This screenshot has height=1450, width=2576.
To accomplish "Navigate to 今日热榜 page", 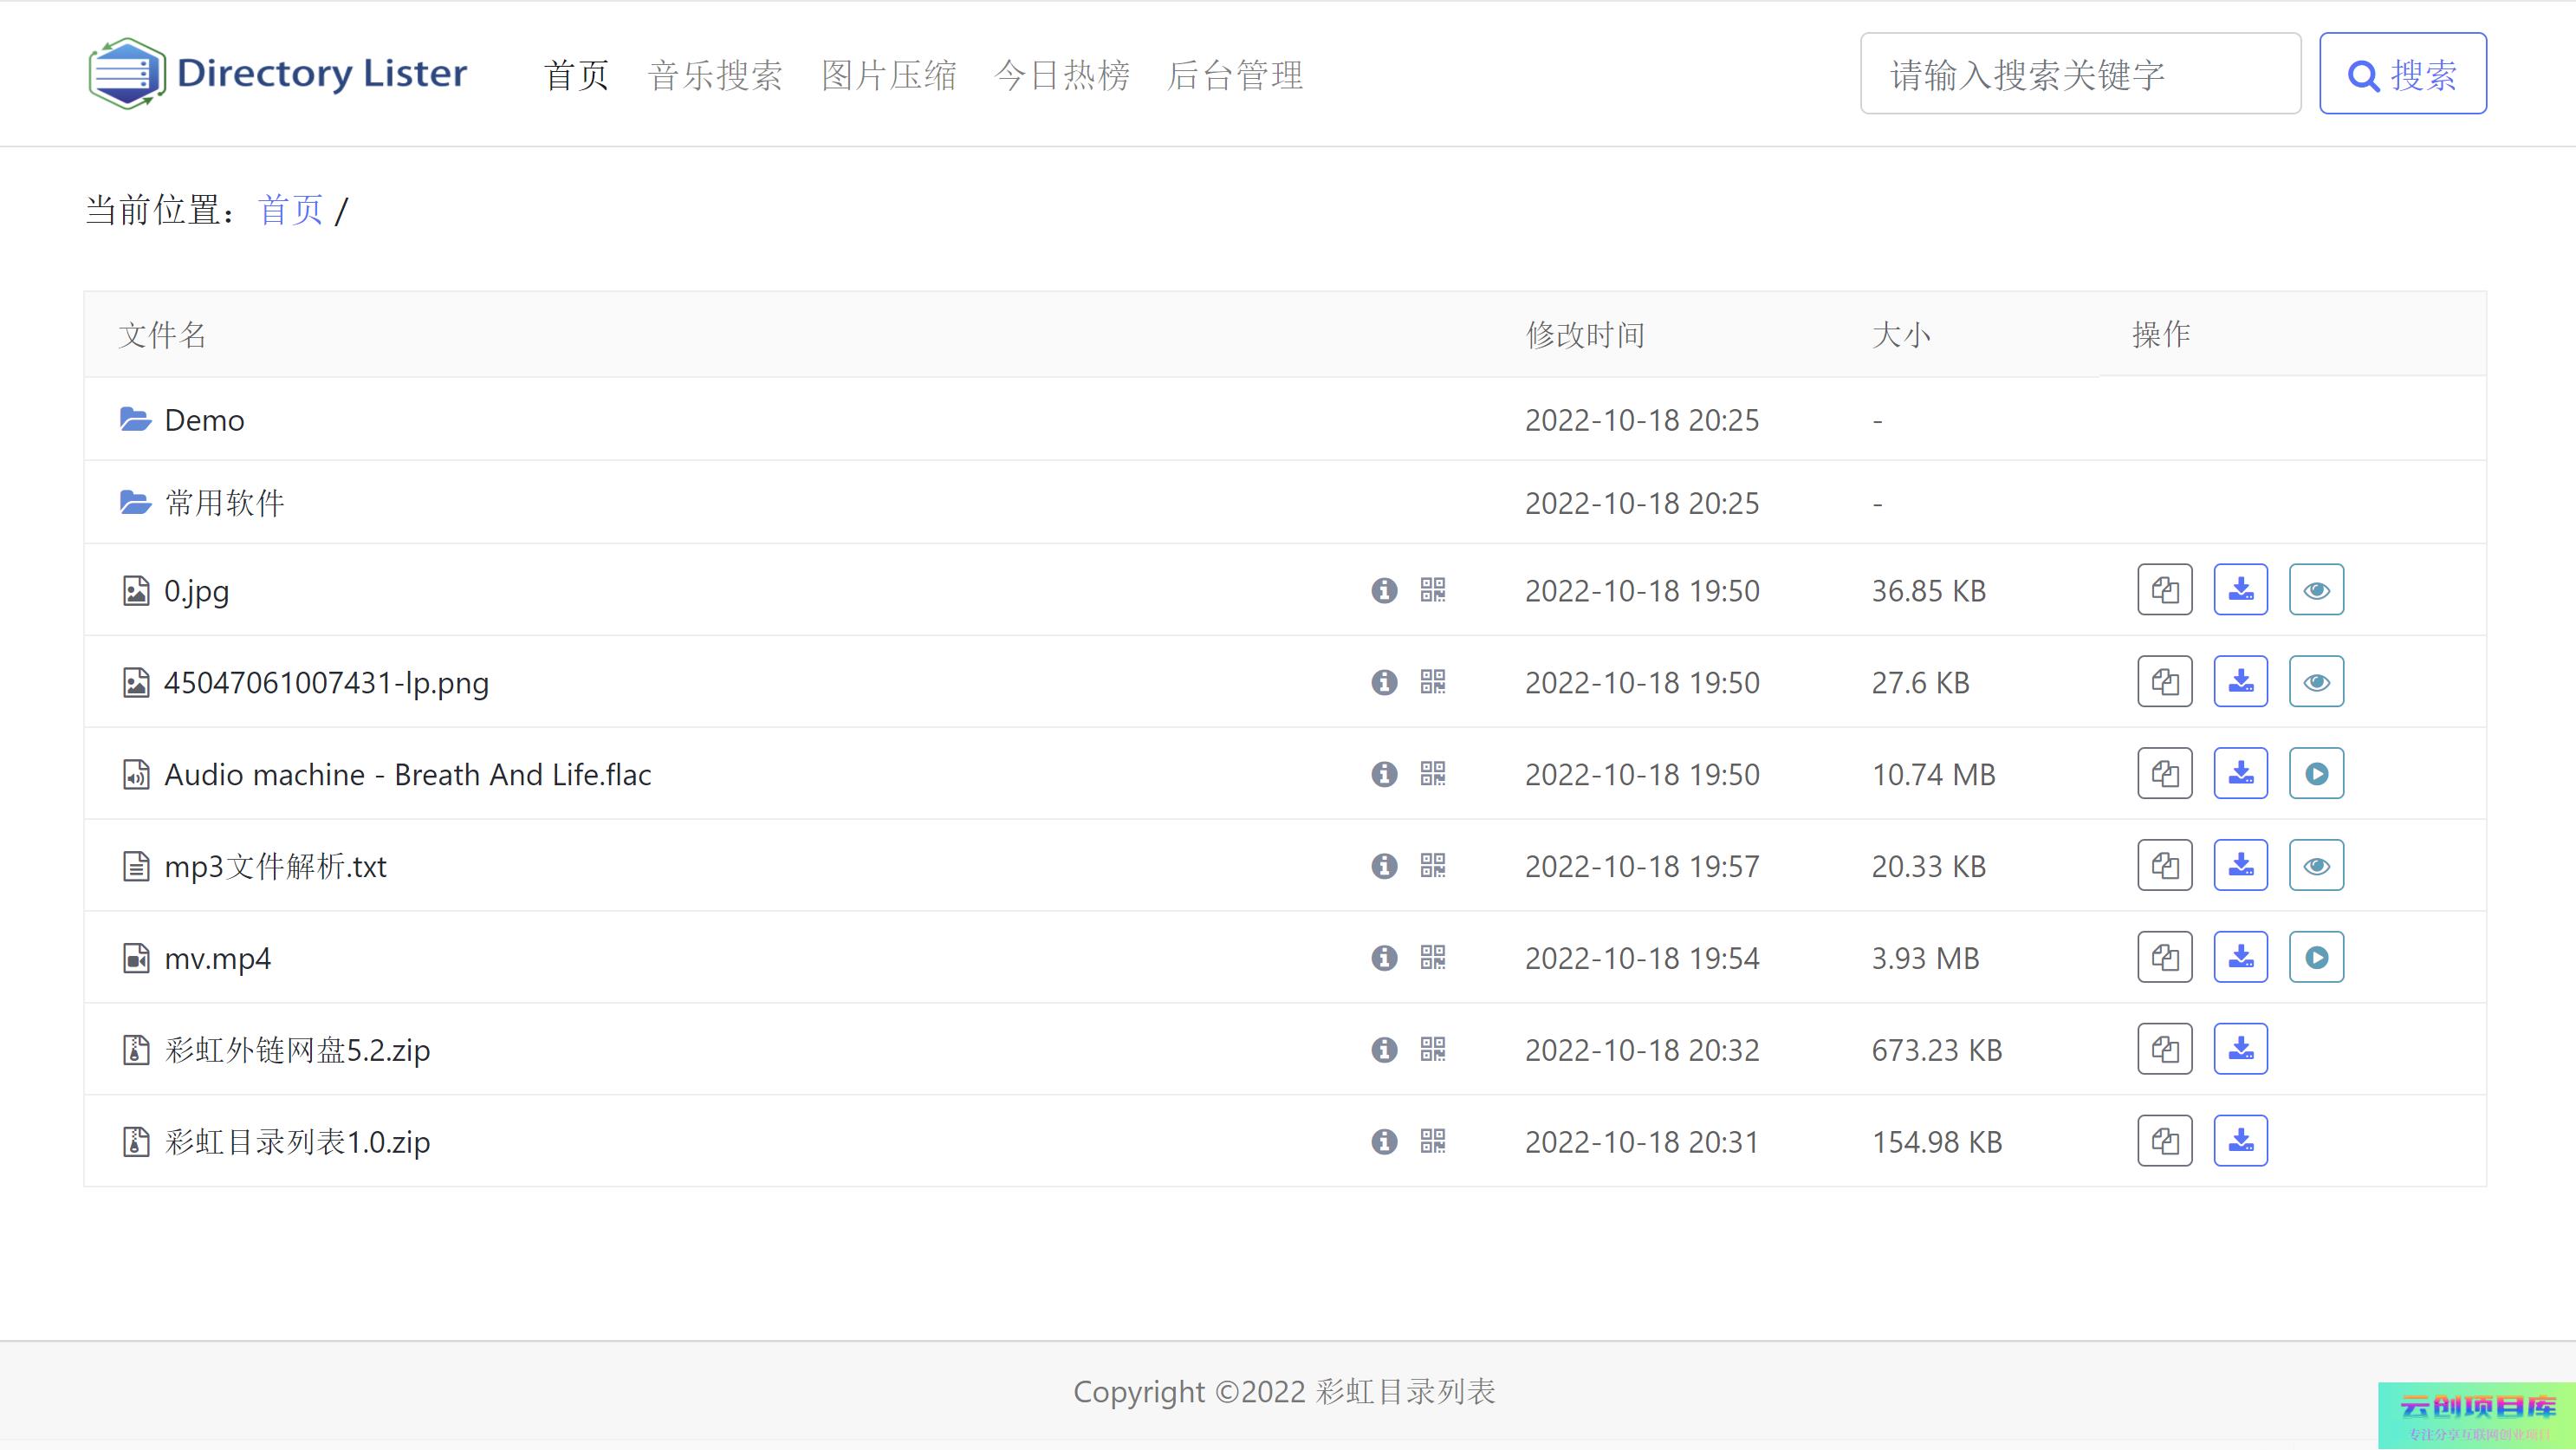I will 1062,75.
